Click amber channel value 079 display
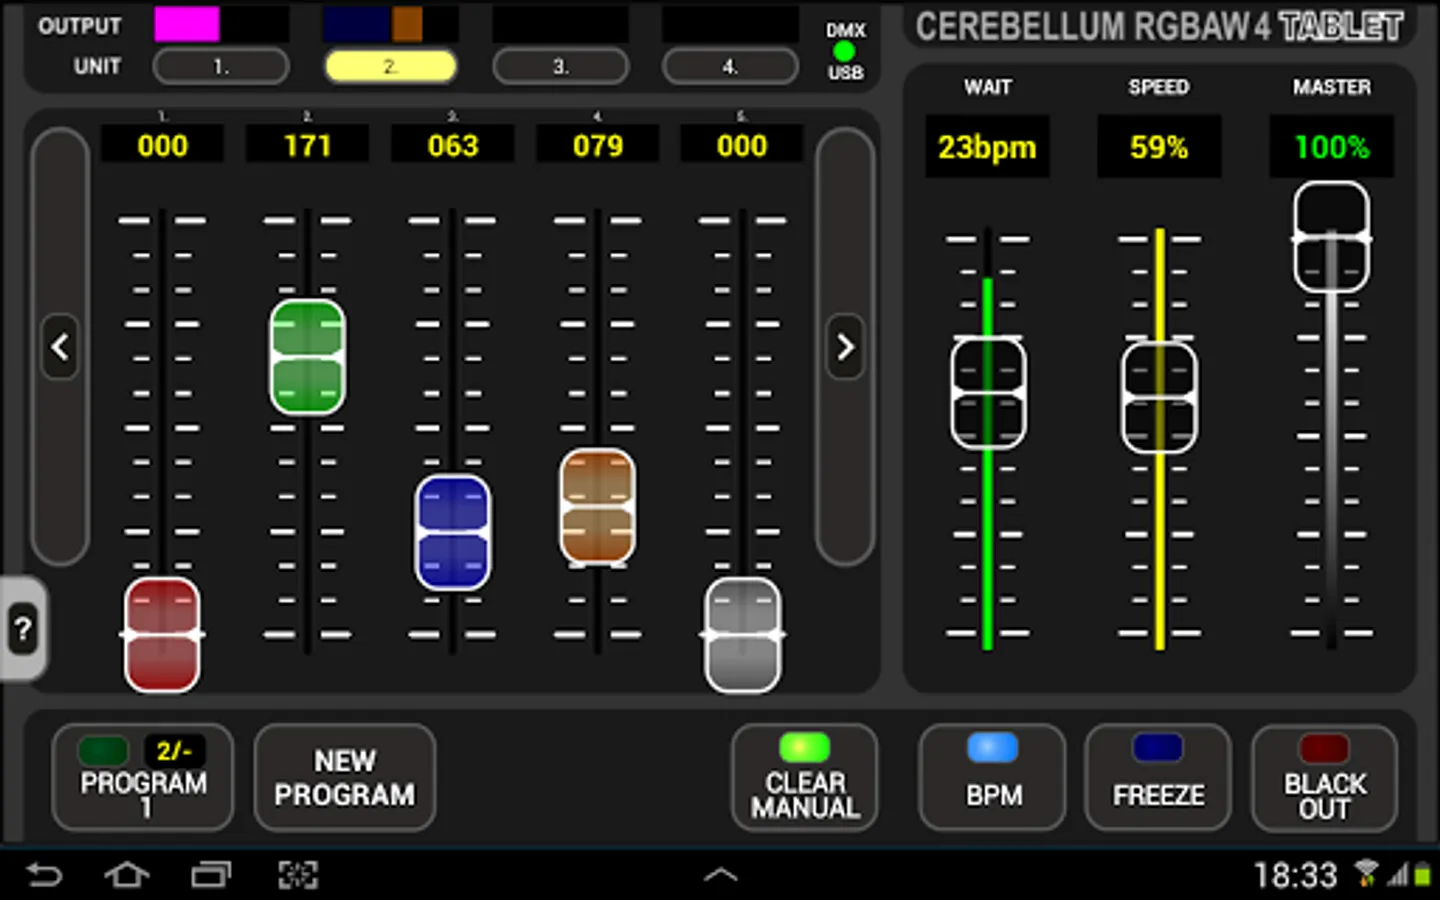This screenshot has height=900, width=1440. (x=597, y=146)
